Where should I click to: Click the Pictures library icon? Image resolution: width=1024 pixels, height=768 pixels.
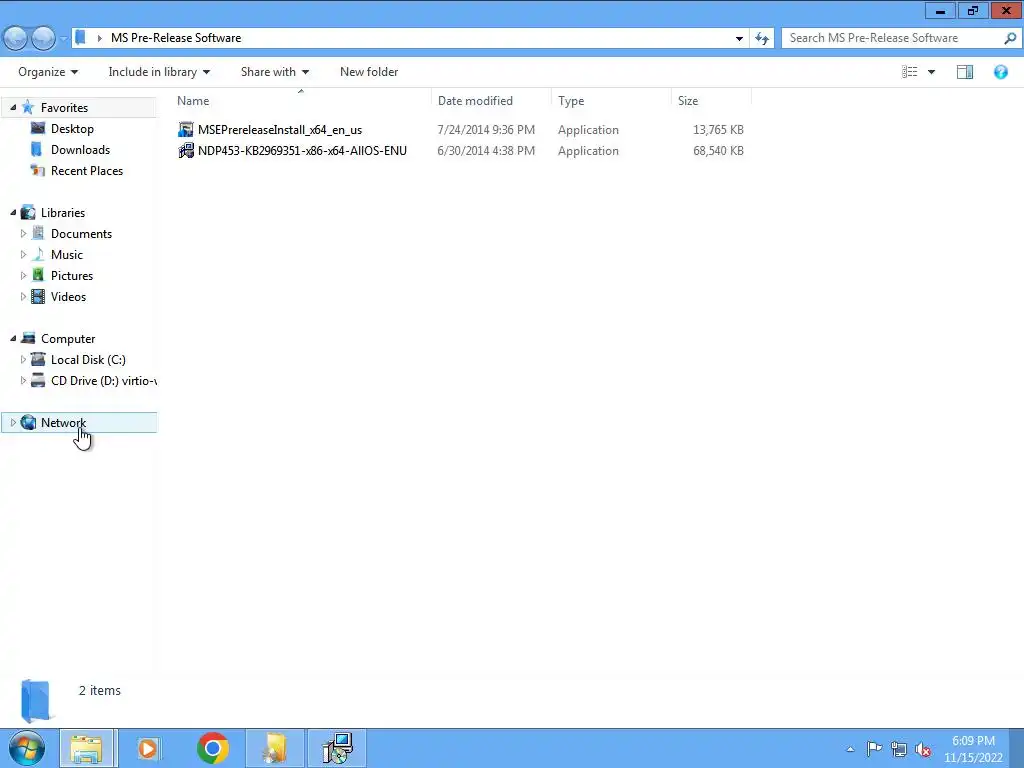(38, 275)
